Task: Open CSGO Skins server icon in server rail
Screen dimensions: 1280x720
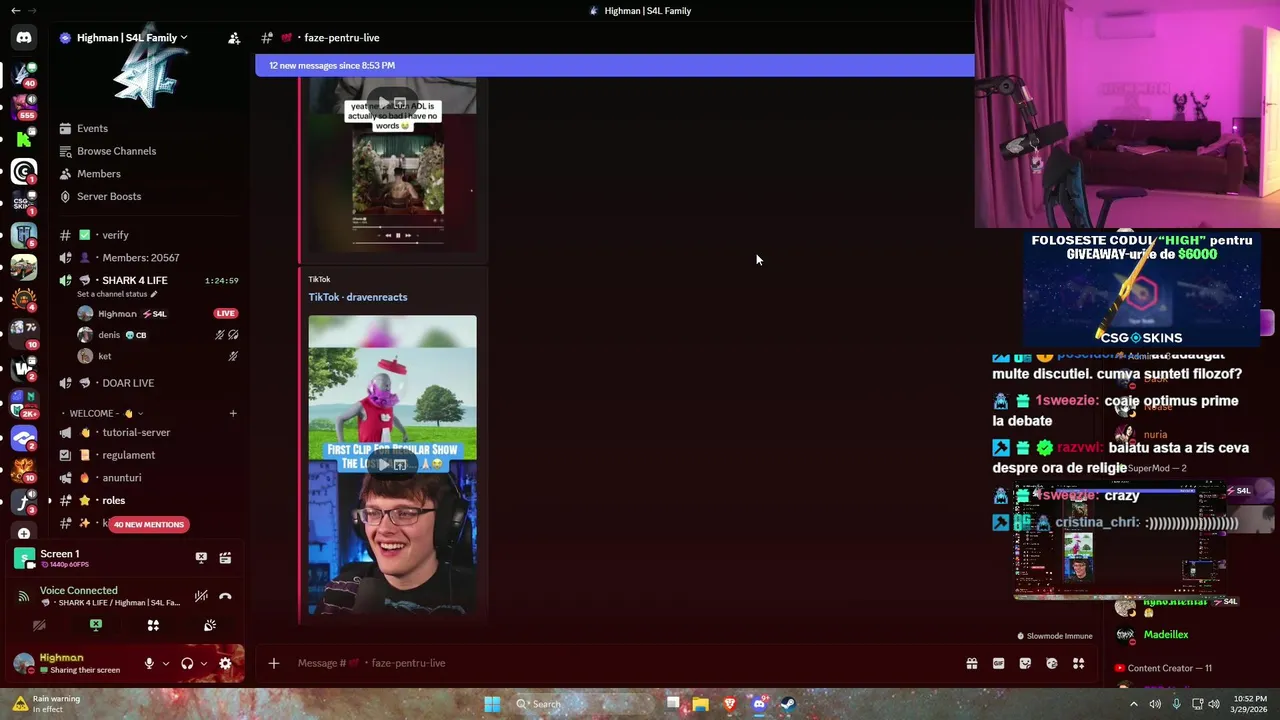Action: pos(24,203)
